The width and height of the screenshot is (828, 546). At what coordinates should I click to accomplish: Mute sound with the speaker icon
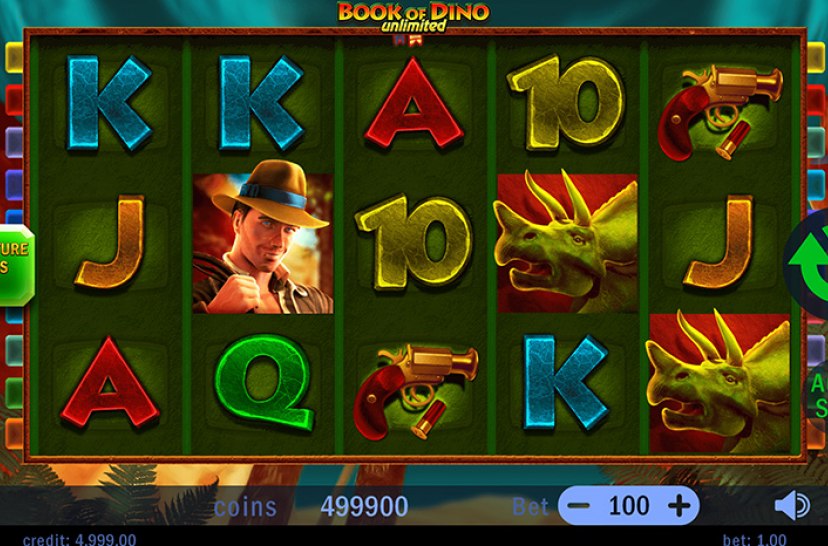(792, 506)
